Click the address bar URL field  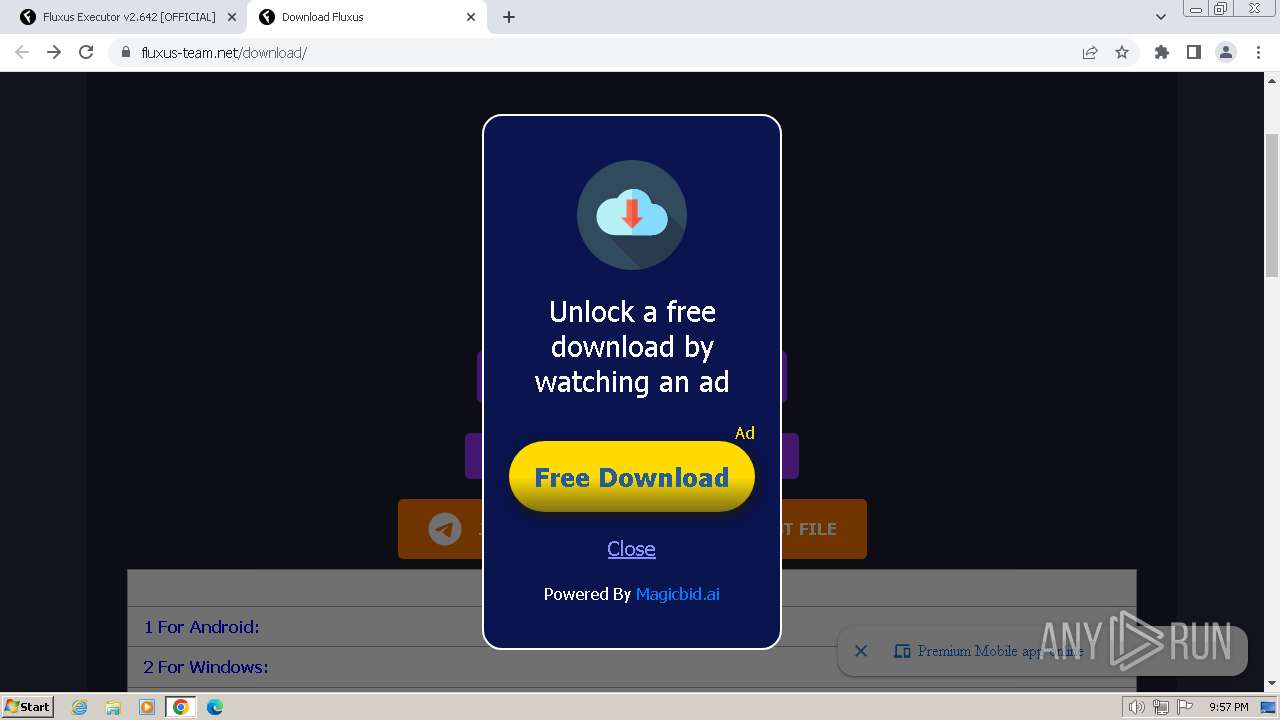600,52
